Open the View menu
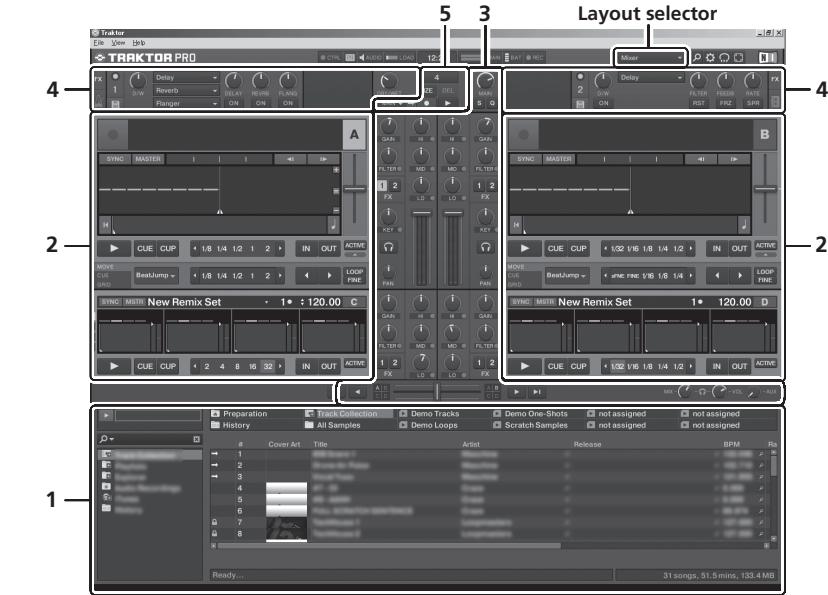 tap(118, 43)
